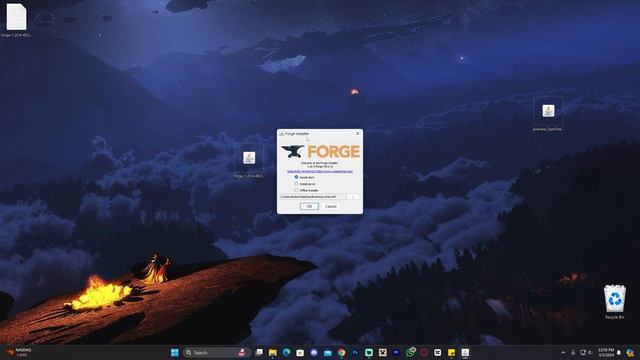This screenshot has height=360, width=640.
Task: Launch Microsoft Edge from the taskbar
Action: (x=286, y=352)
